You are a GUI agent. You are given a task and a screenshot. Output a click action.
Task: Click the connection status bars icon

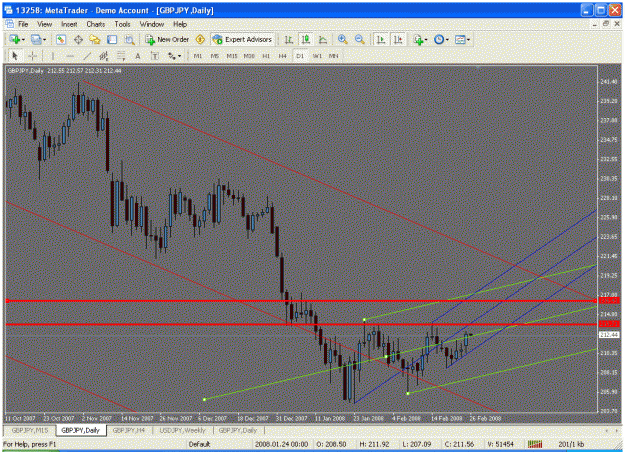pos(535,444)
